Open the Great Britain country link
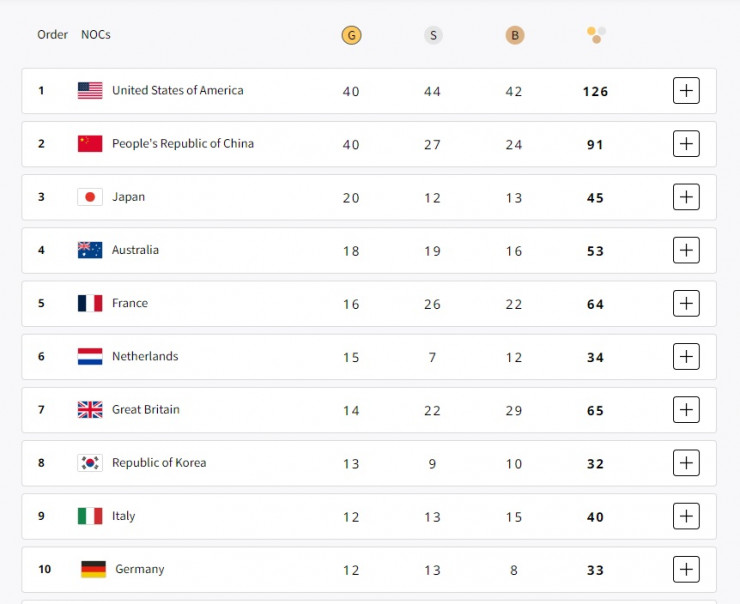This screenshot has height=604, width=740. [146, 410]
